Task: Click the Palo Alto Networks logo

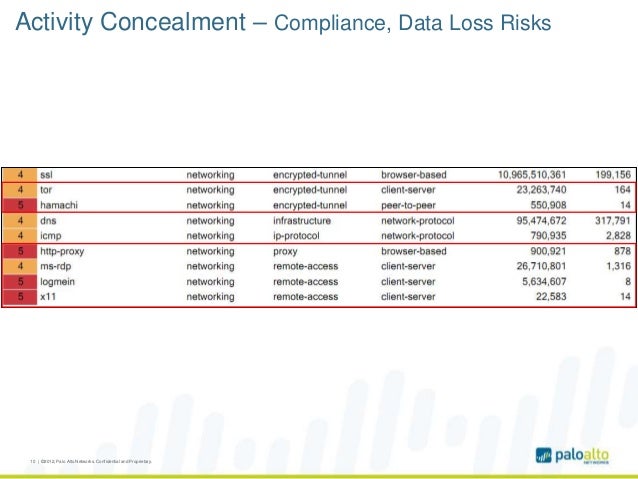Action: (x=572, y=455)
